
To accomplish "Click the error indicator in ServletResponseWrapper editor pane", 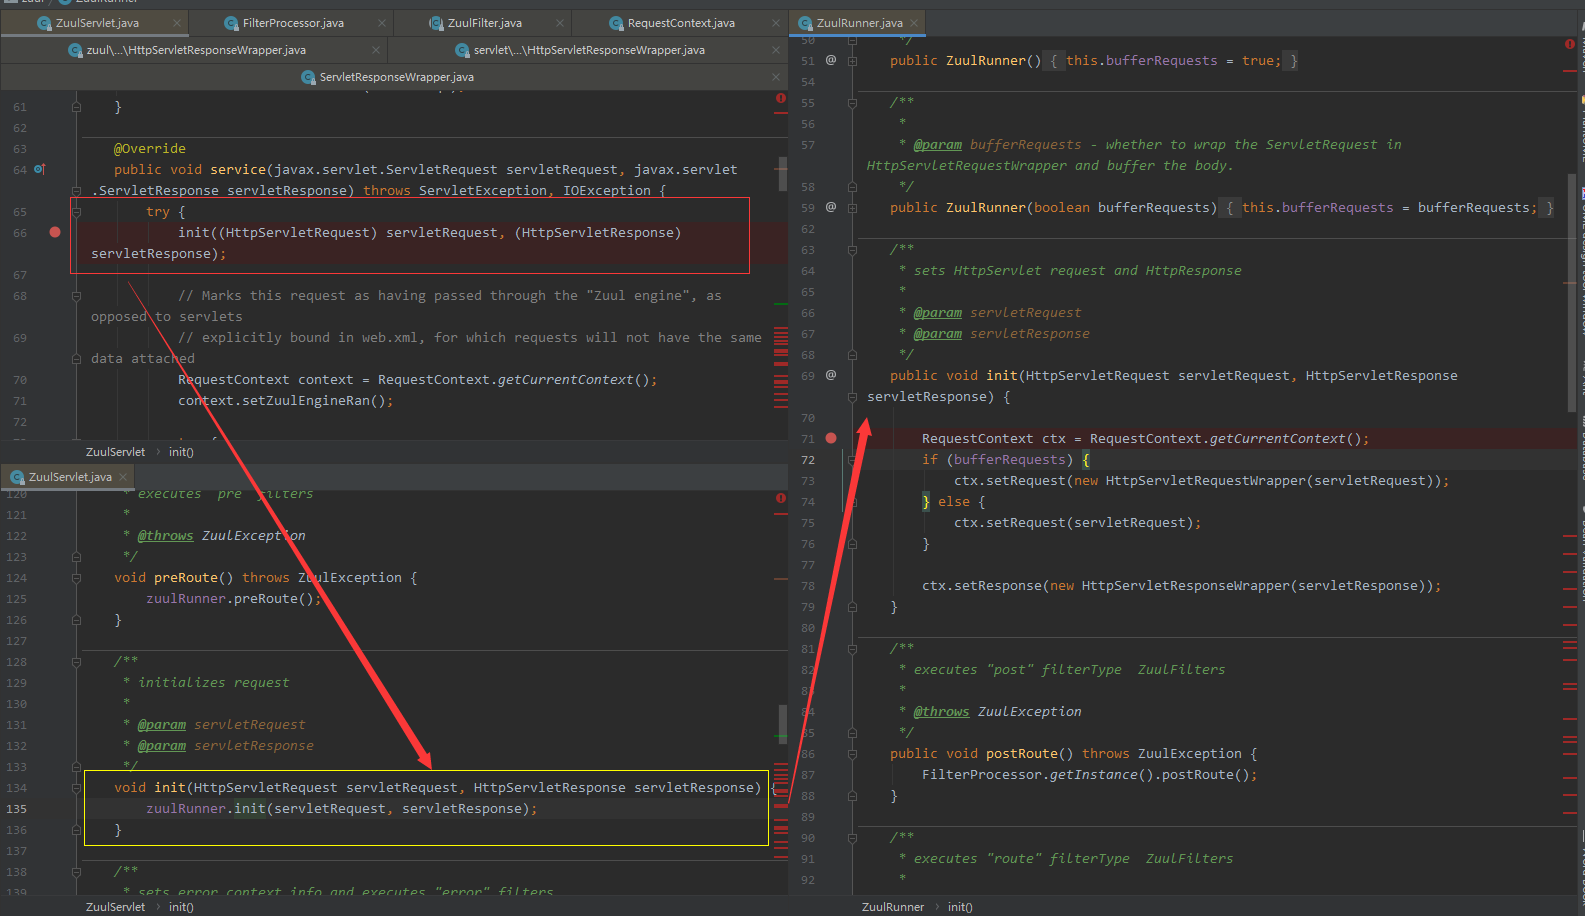I will click(x=781, y=98).
